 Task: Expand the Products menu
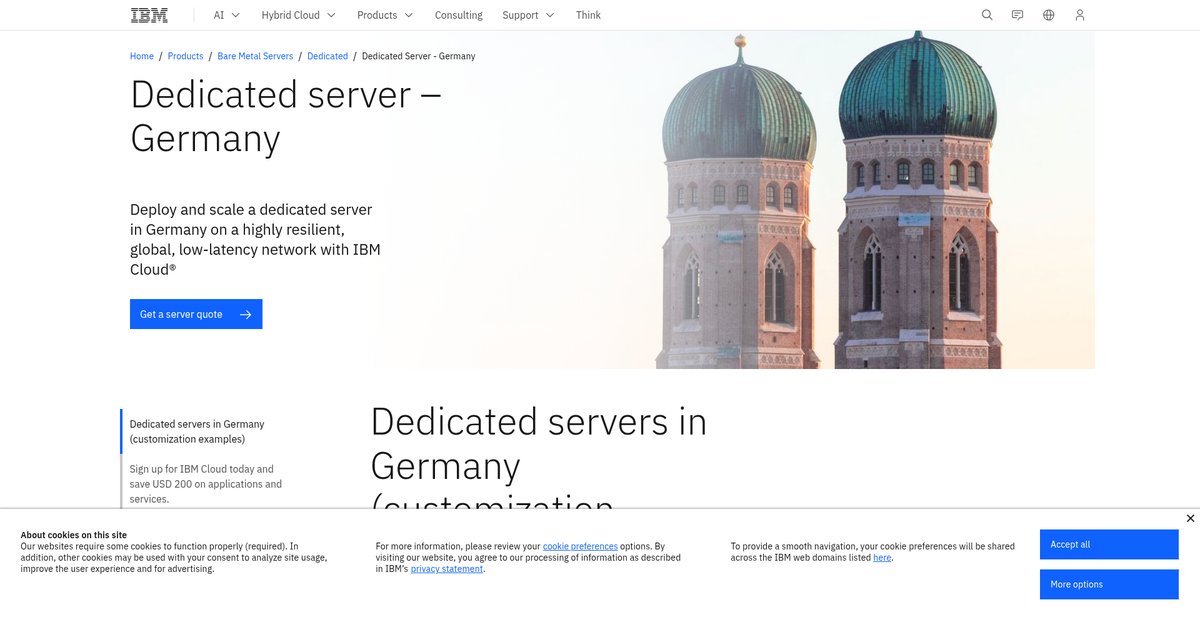385,15
